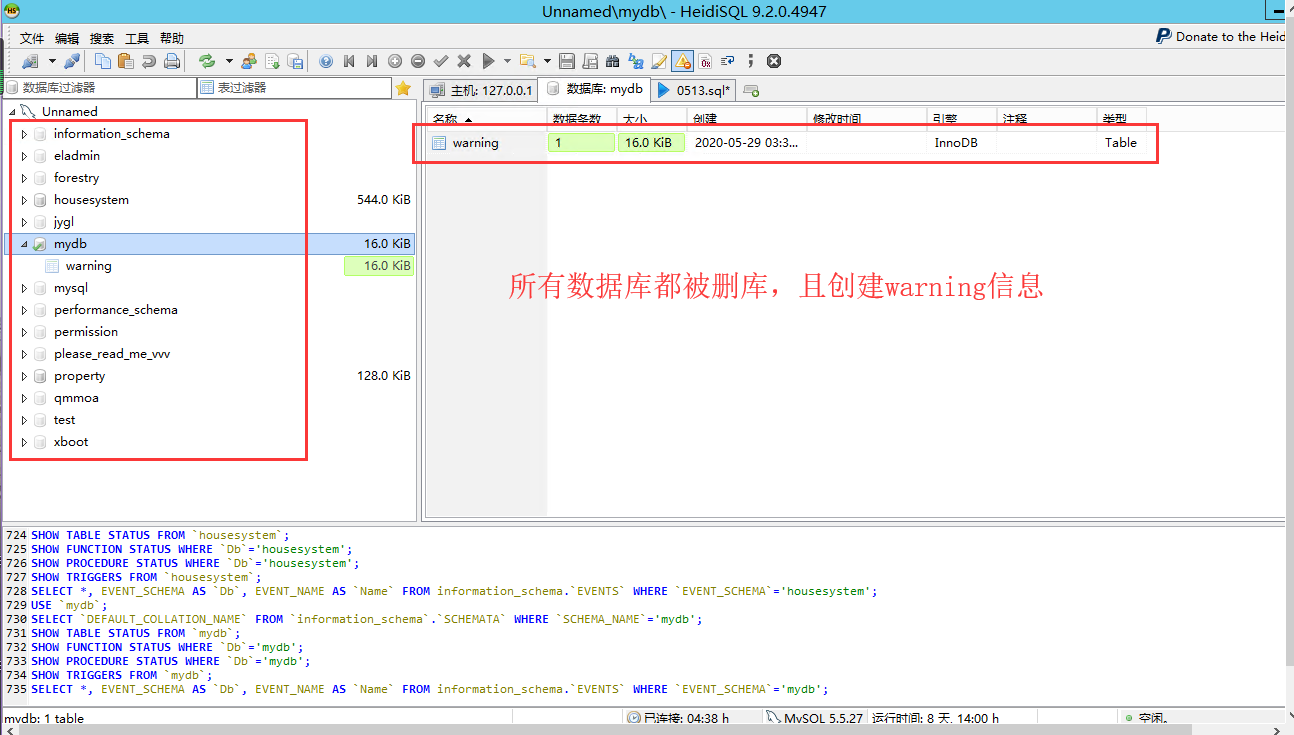Open the 工具 menu
Image resolution: width=1294 pixels, height=735 pixels.
137,38
